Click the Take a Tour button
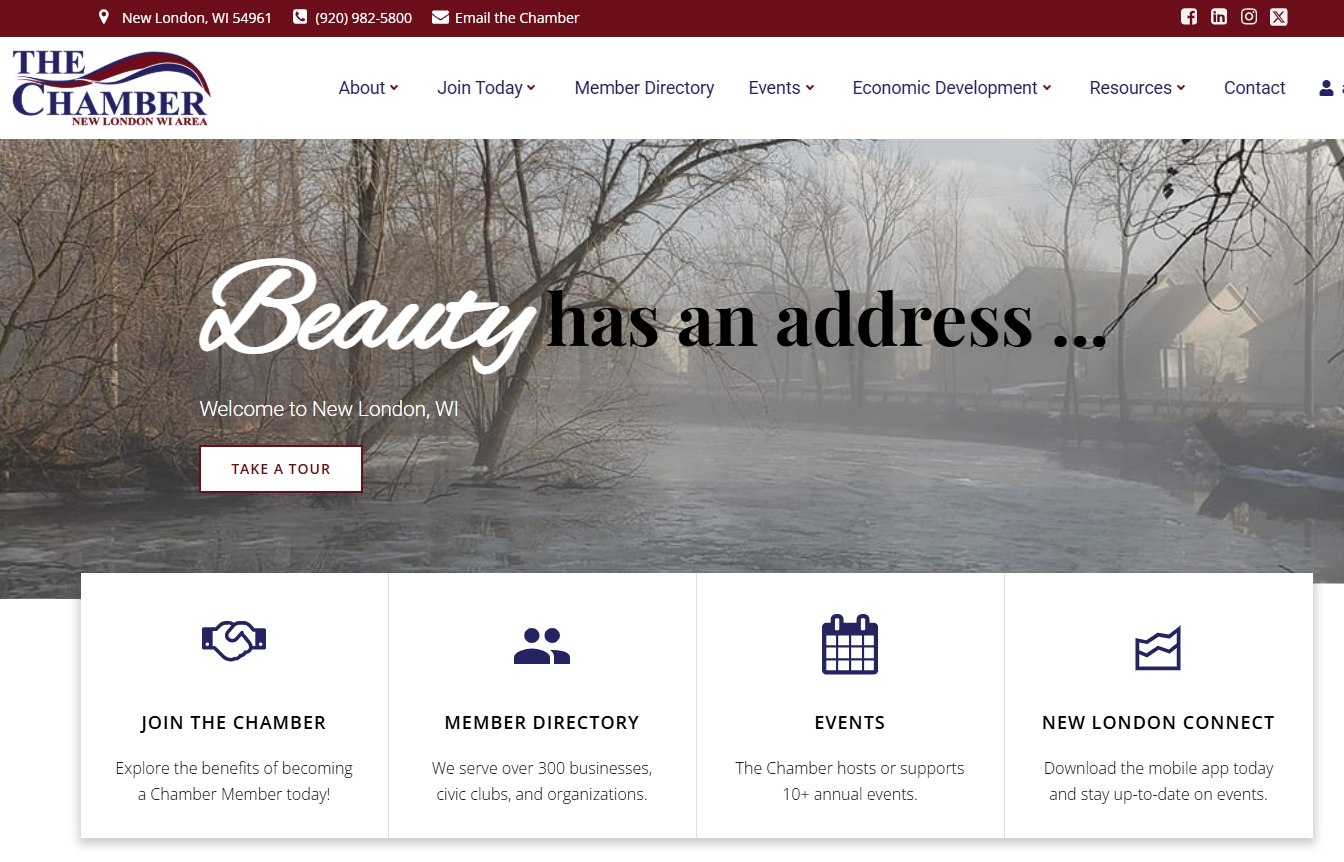The image size is (1344, 862). click(281, 469)
